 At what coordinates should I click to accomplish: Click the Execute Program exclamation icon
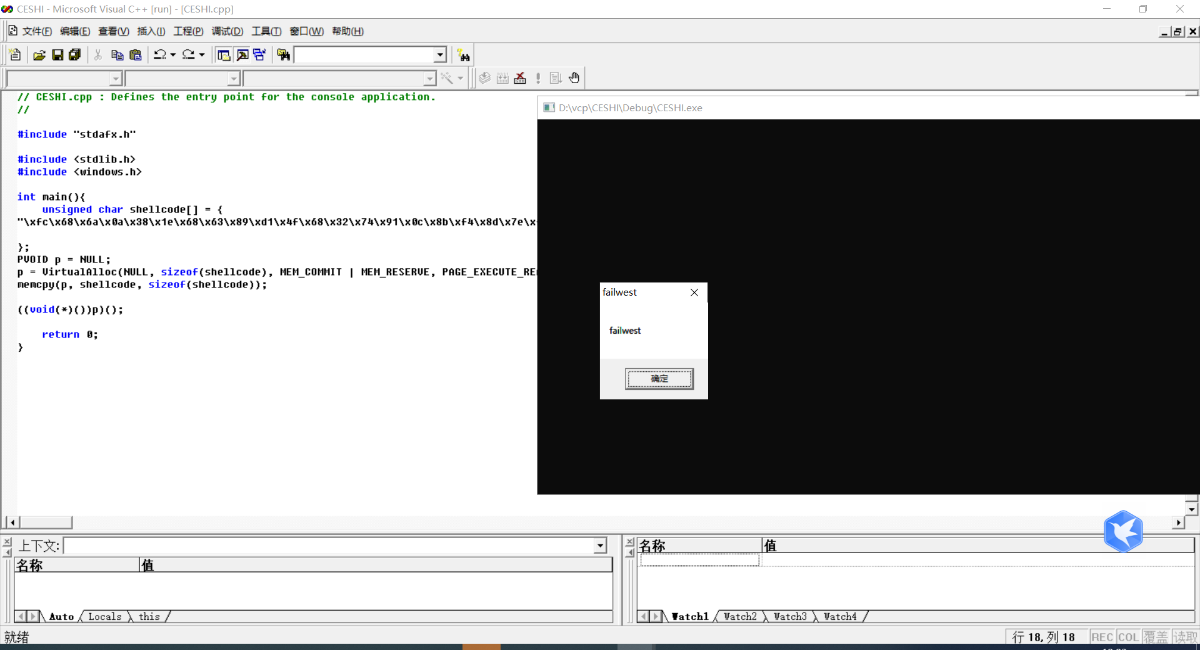(538, 78)
